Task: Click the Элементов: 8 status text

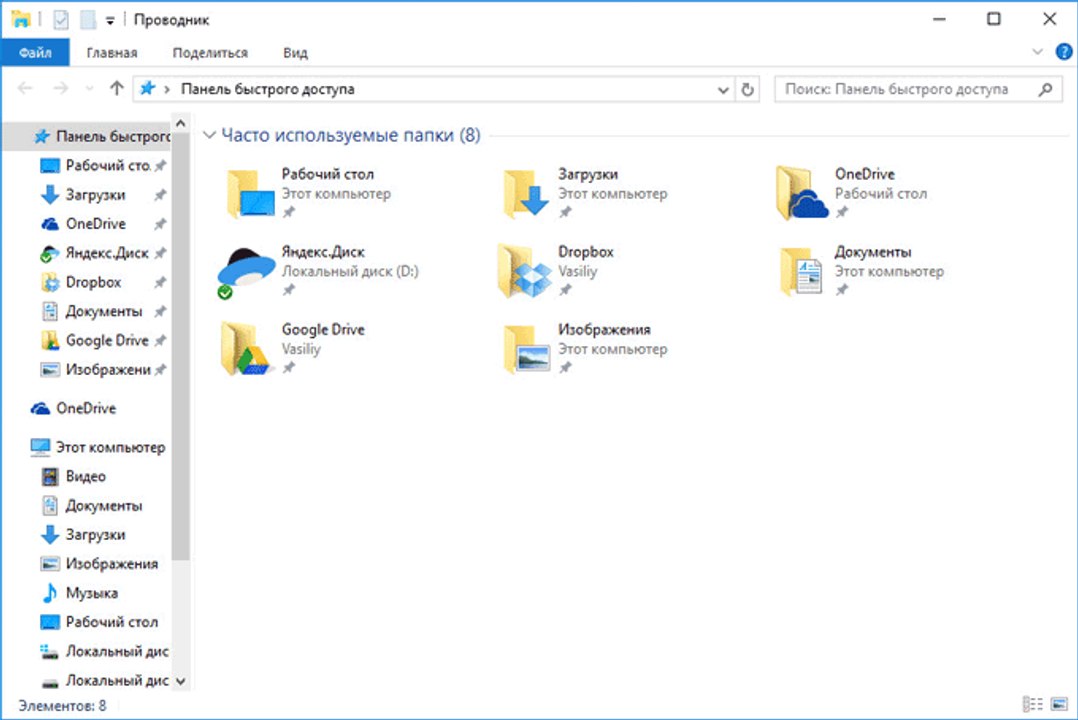Action: coord(62,706)
